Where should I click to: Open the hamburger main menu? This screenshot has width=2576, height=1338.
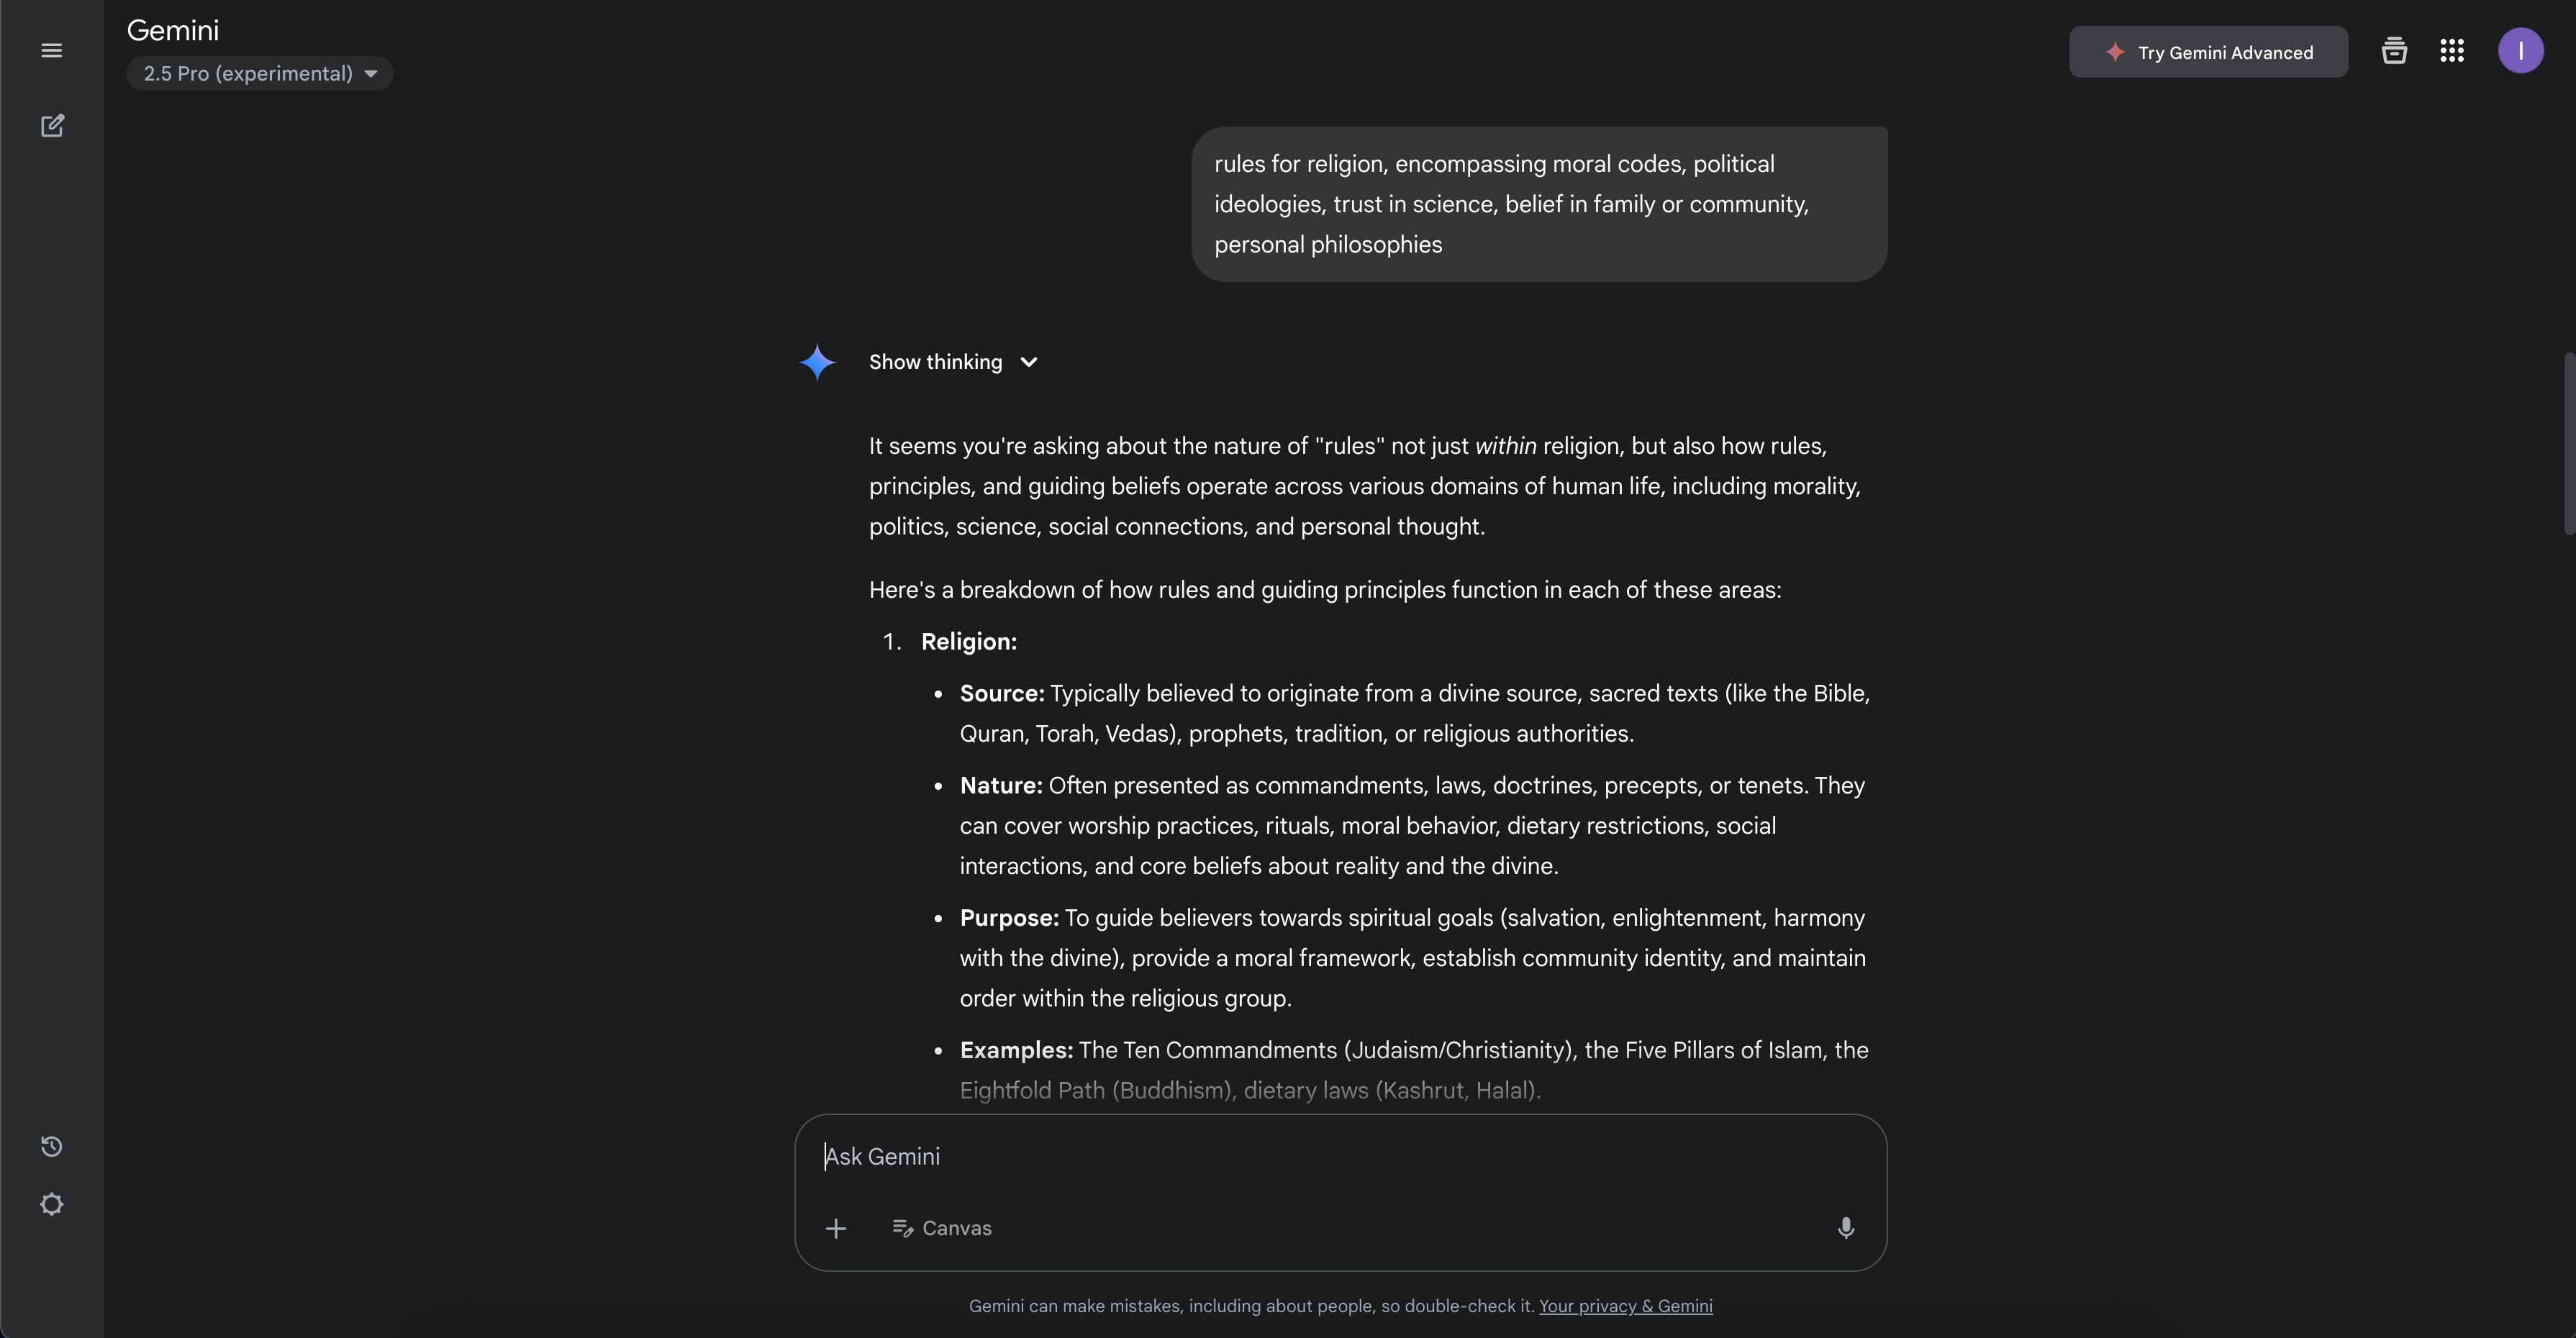pos(52,51)
